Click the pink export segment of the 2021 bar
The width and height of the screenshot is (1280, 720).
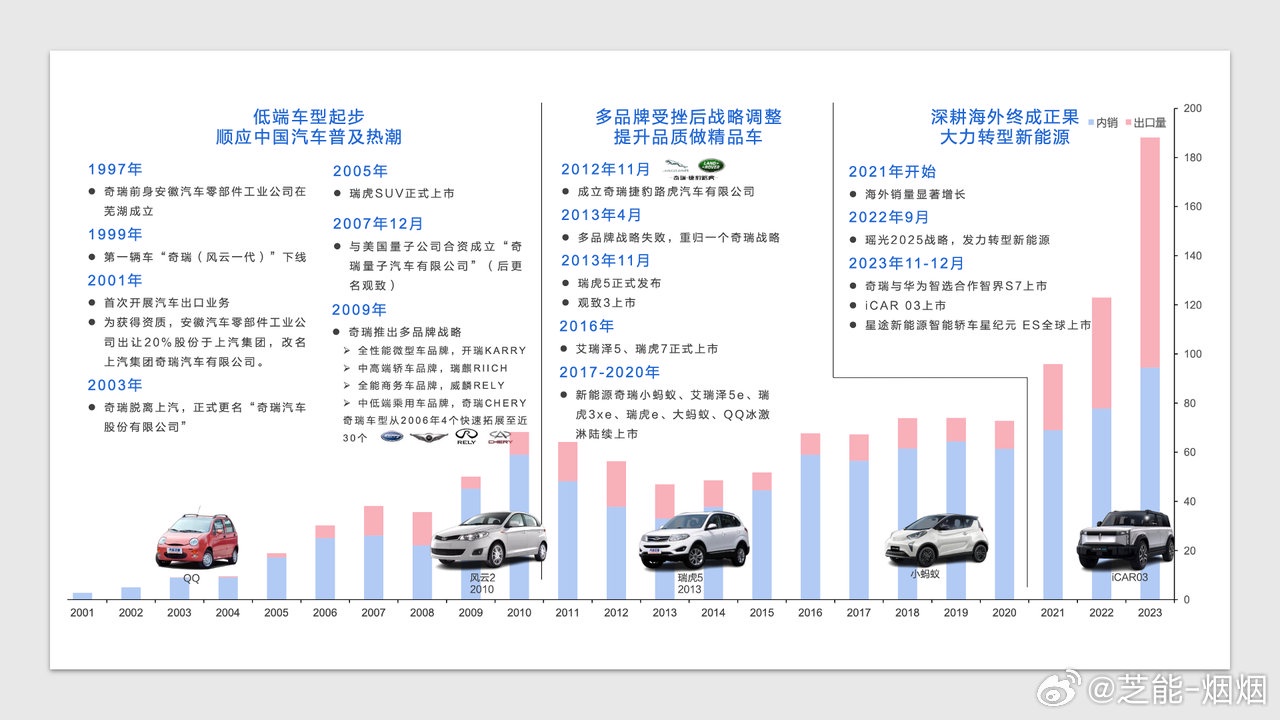click(1053, 397)
